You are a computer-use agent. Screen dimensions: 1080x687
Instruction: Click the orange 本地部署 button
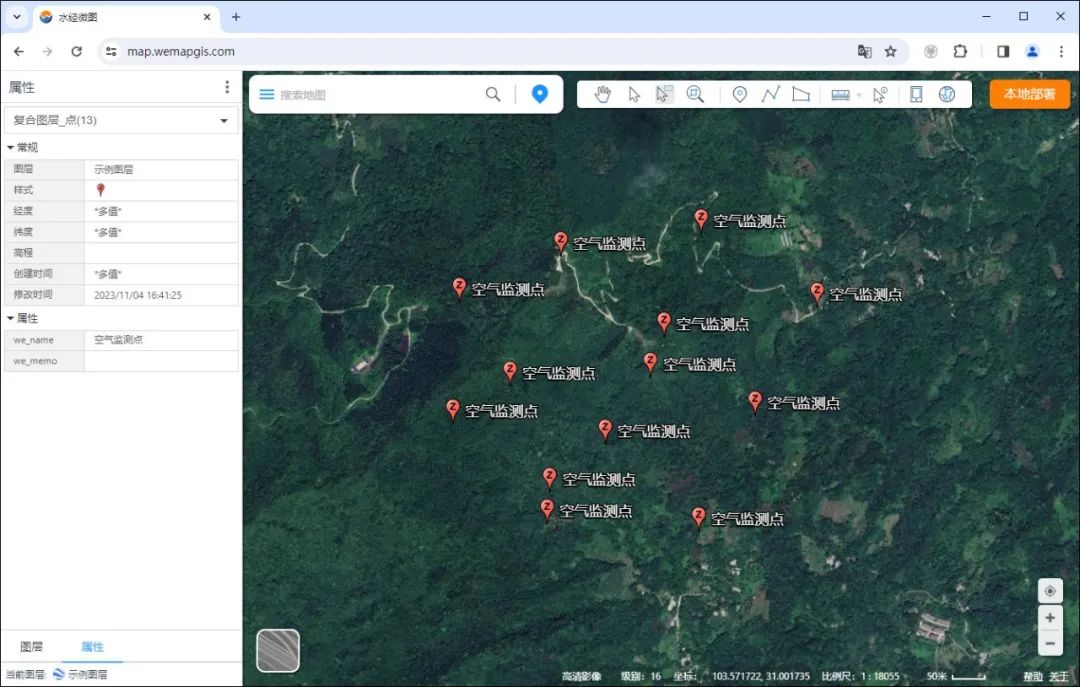[x=1029, y=94]
